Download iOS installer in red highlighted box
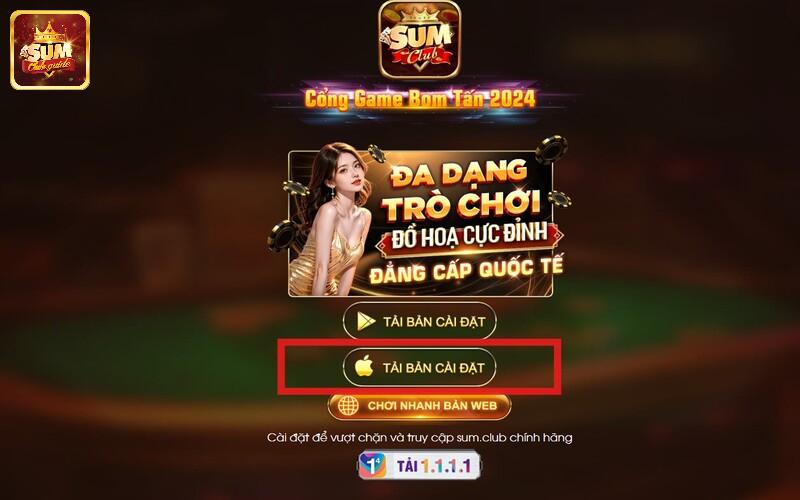 click(x=419, y=367)
